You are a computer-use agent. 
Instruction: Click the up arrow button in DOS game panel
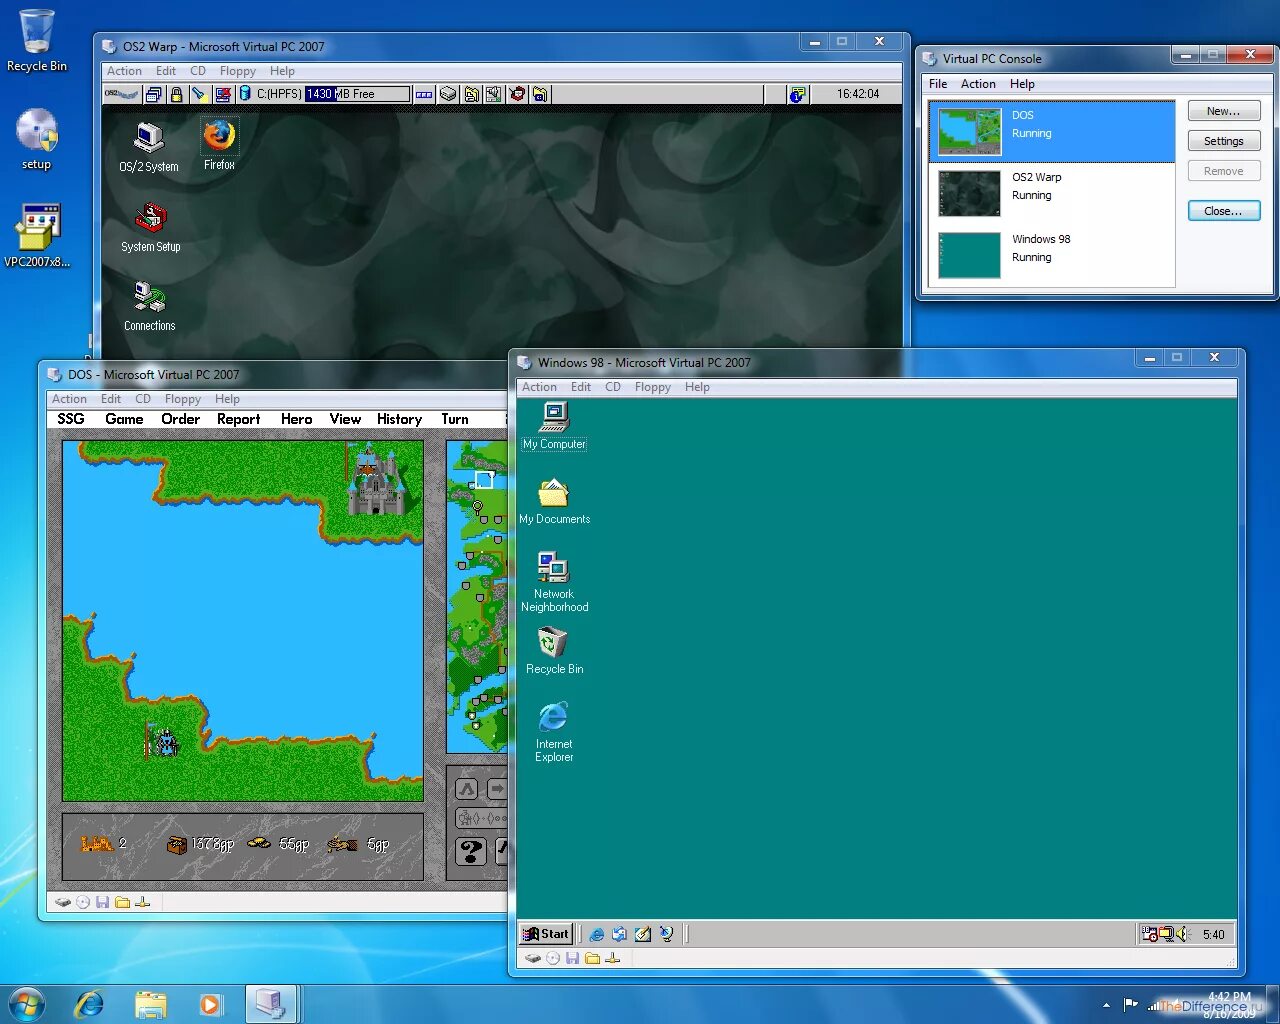tap(467, 789)
